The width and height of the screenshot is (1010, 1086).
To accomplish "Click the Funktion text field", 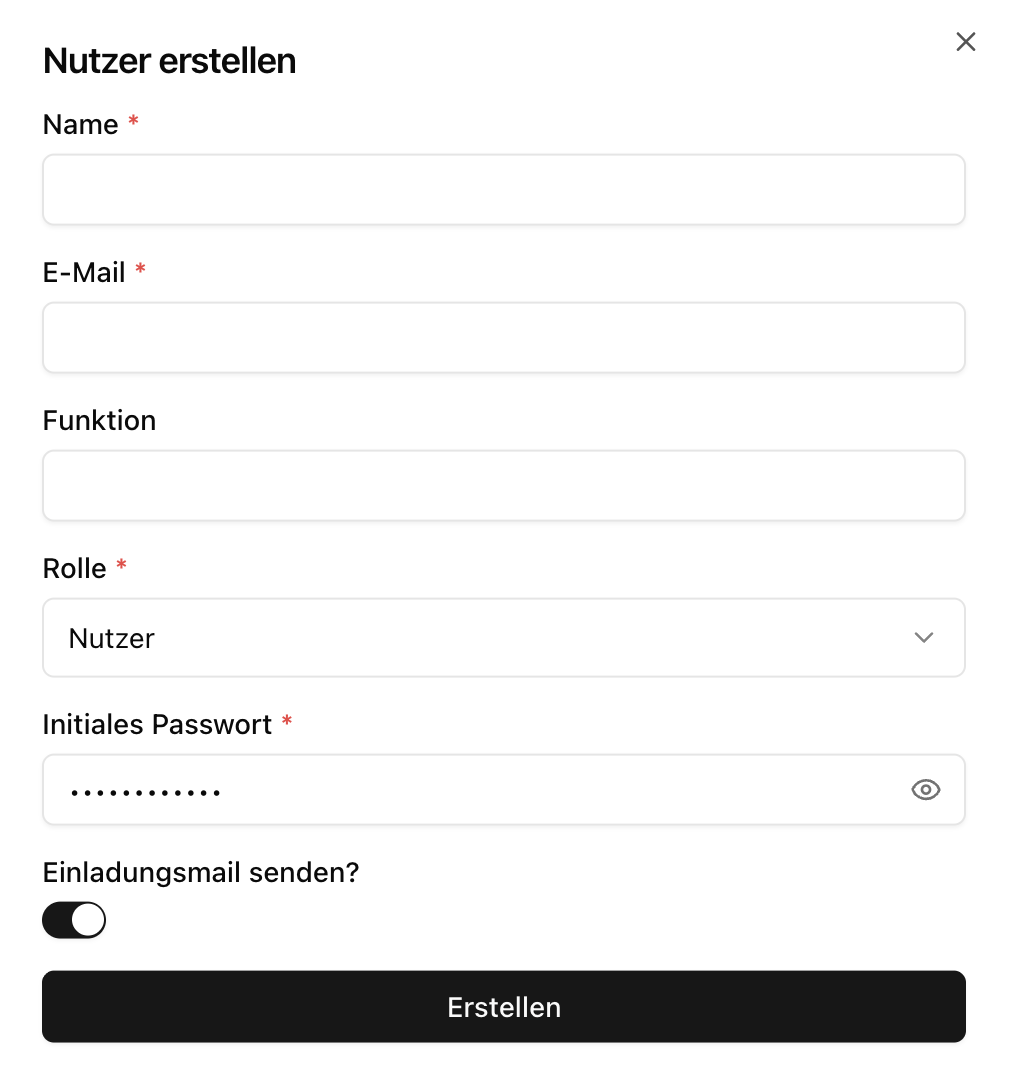I will pos(504,485).
